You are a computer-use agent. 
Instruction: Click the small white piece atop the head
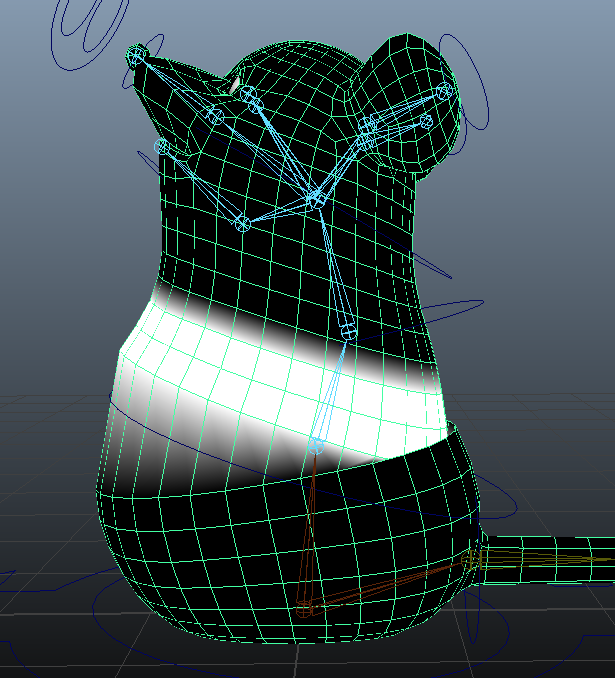(x=235, y=87)
